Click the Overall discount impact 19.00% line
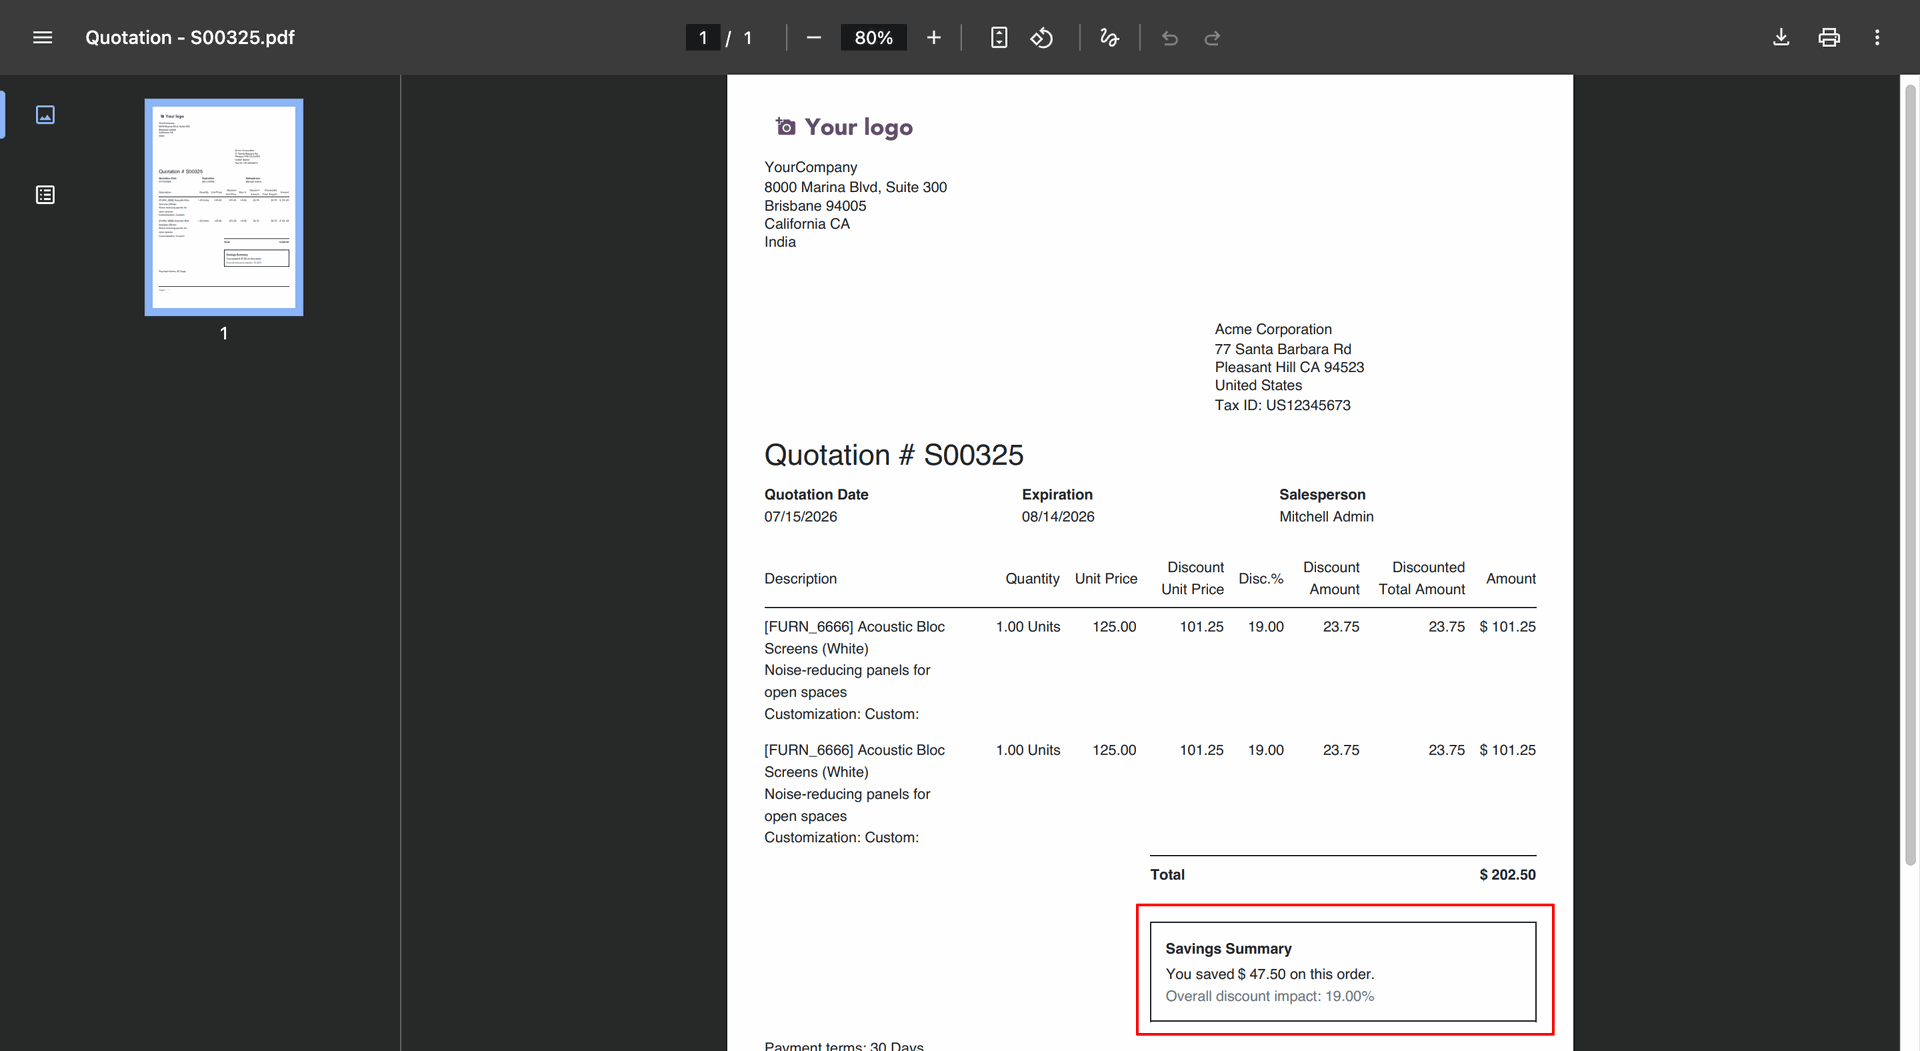This screenshot has height=1051, width=1920. 1270,996
